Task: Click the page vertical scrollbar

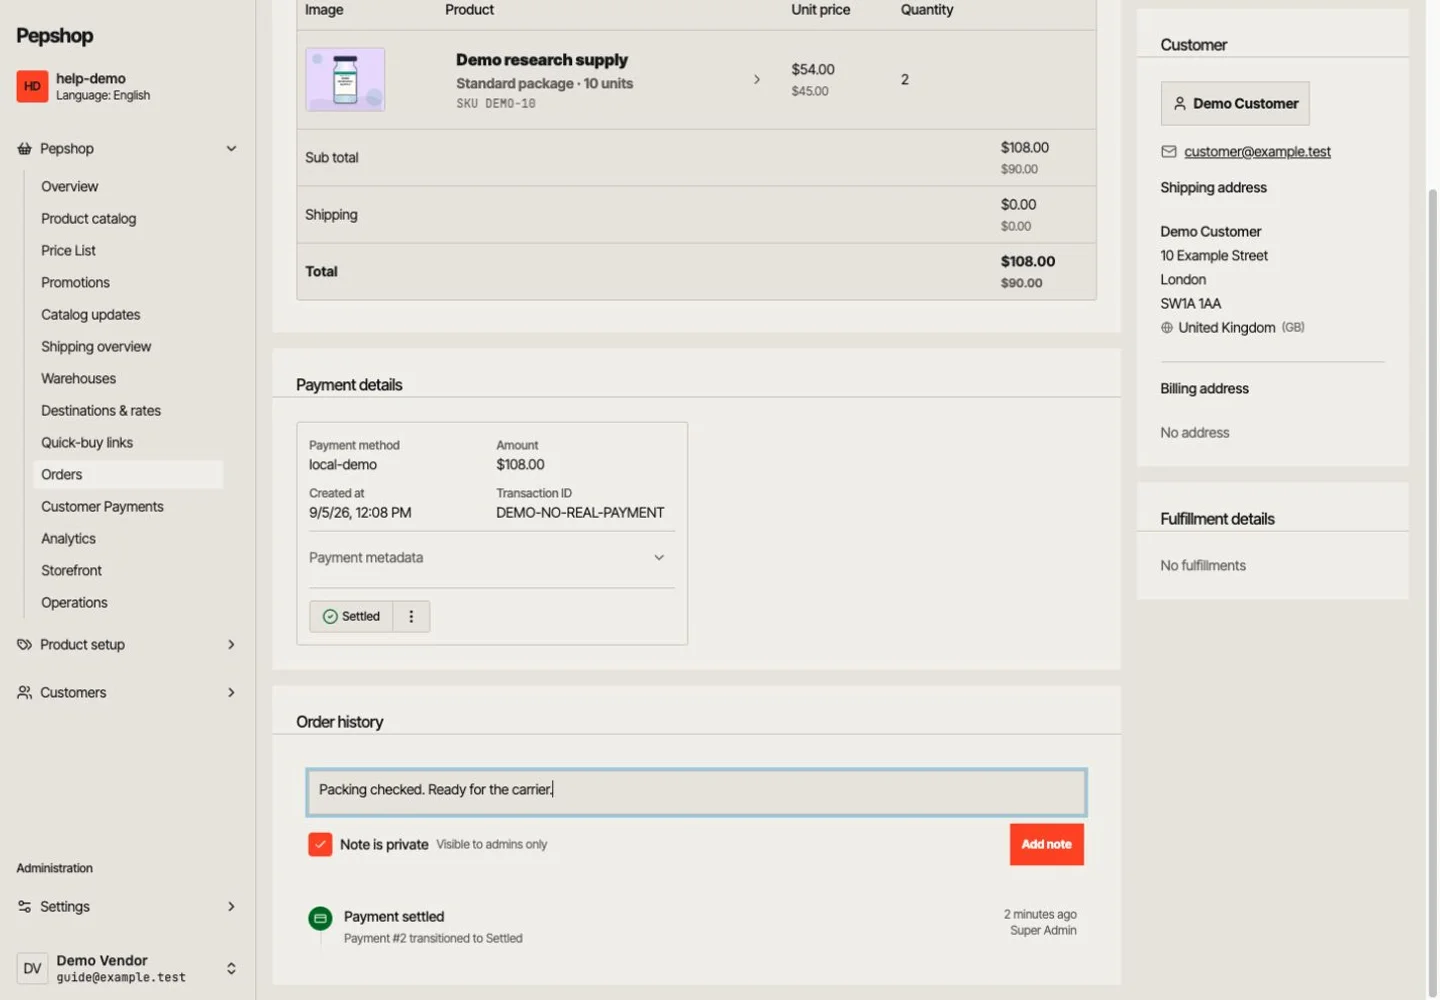Action: point(1432,590)
